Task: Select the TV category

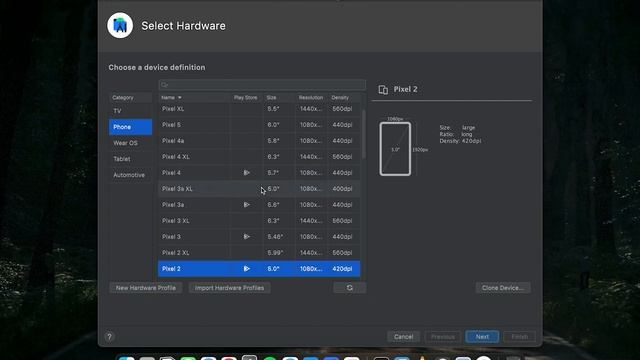Action: pyautogui.click(x=131, y=111)
